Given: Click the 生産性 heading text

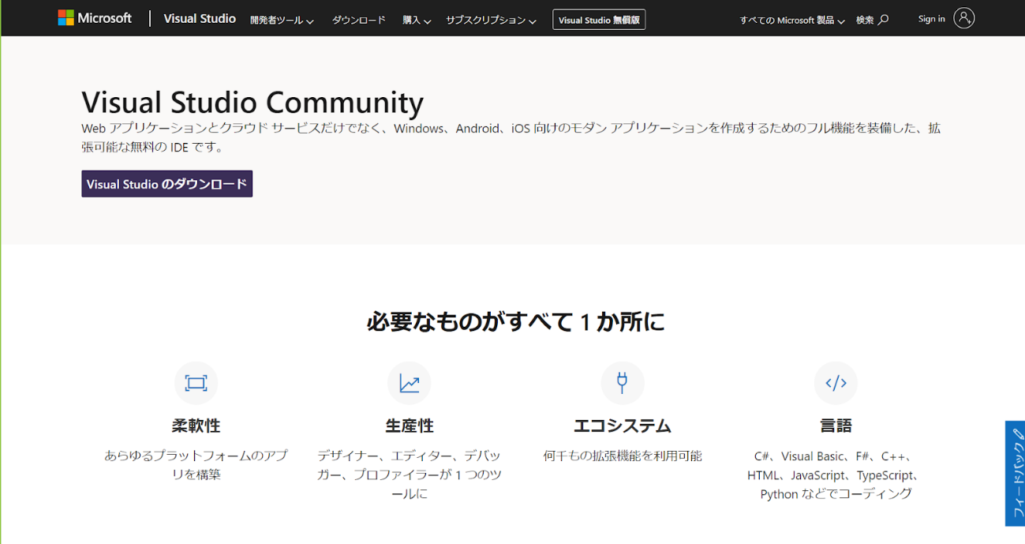Looking at the screenshot, I should [409, 426].
